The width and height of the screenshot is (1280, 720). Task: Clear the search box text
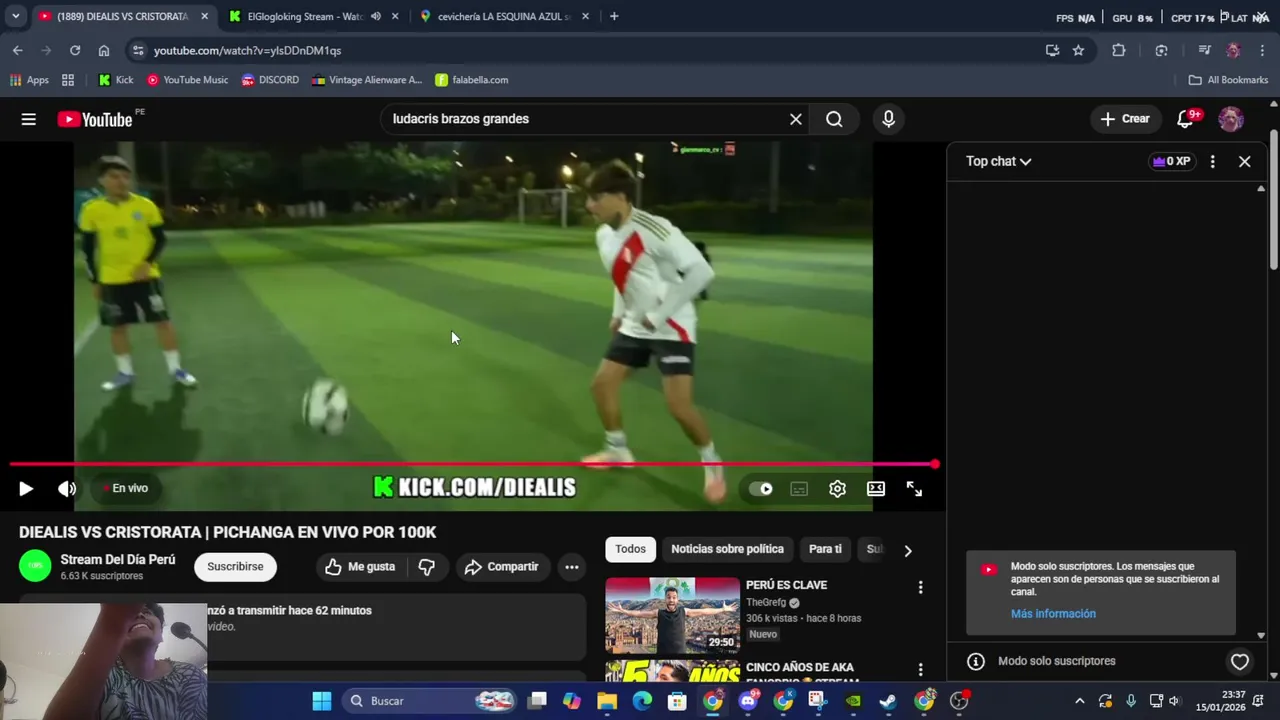[x=795, y=119]
